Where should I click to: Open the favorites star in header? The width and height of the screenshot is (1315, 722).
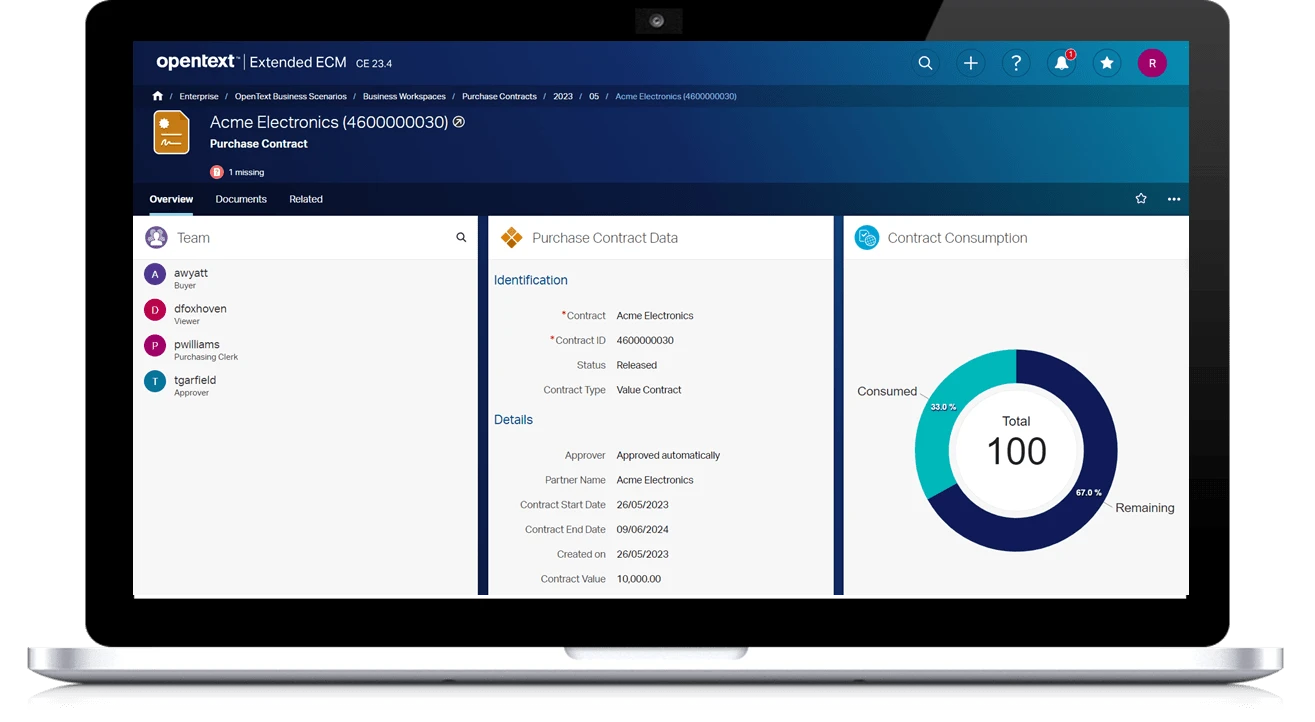coord(1107,63)
